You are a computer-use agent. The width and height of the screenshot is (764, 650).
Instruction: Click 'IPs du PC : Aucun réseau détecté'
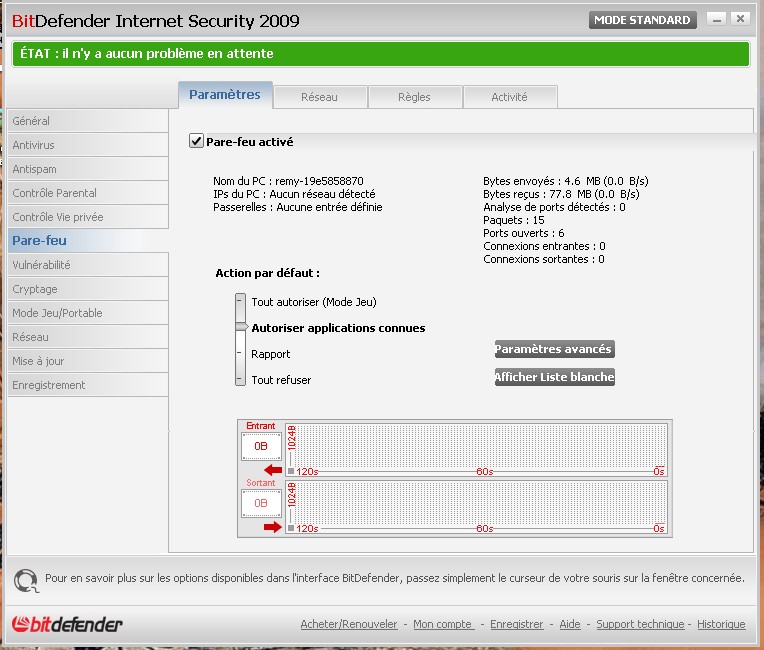click(x=294, y=194)
